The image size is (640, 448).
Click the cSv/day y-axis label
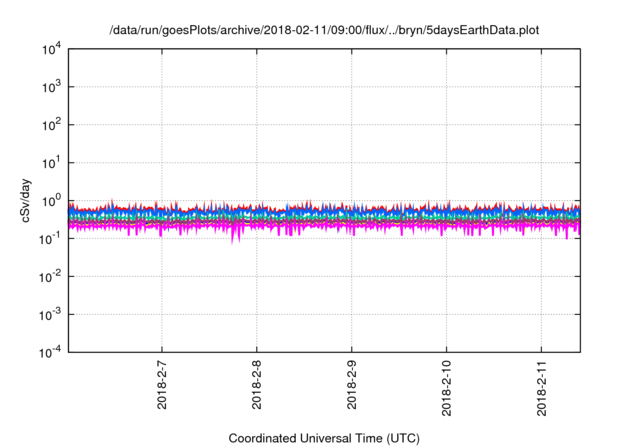pos(25,200)
